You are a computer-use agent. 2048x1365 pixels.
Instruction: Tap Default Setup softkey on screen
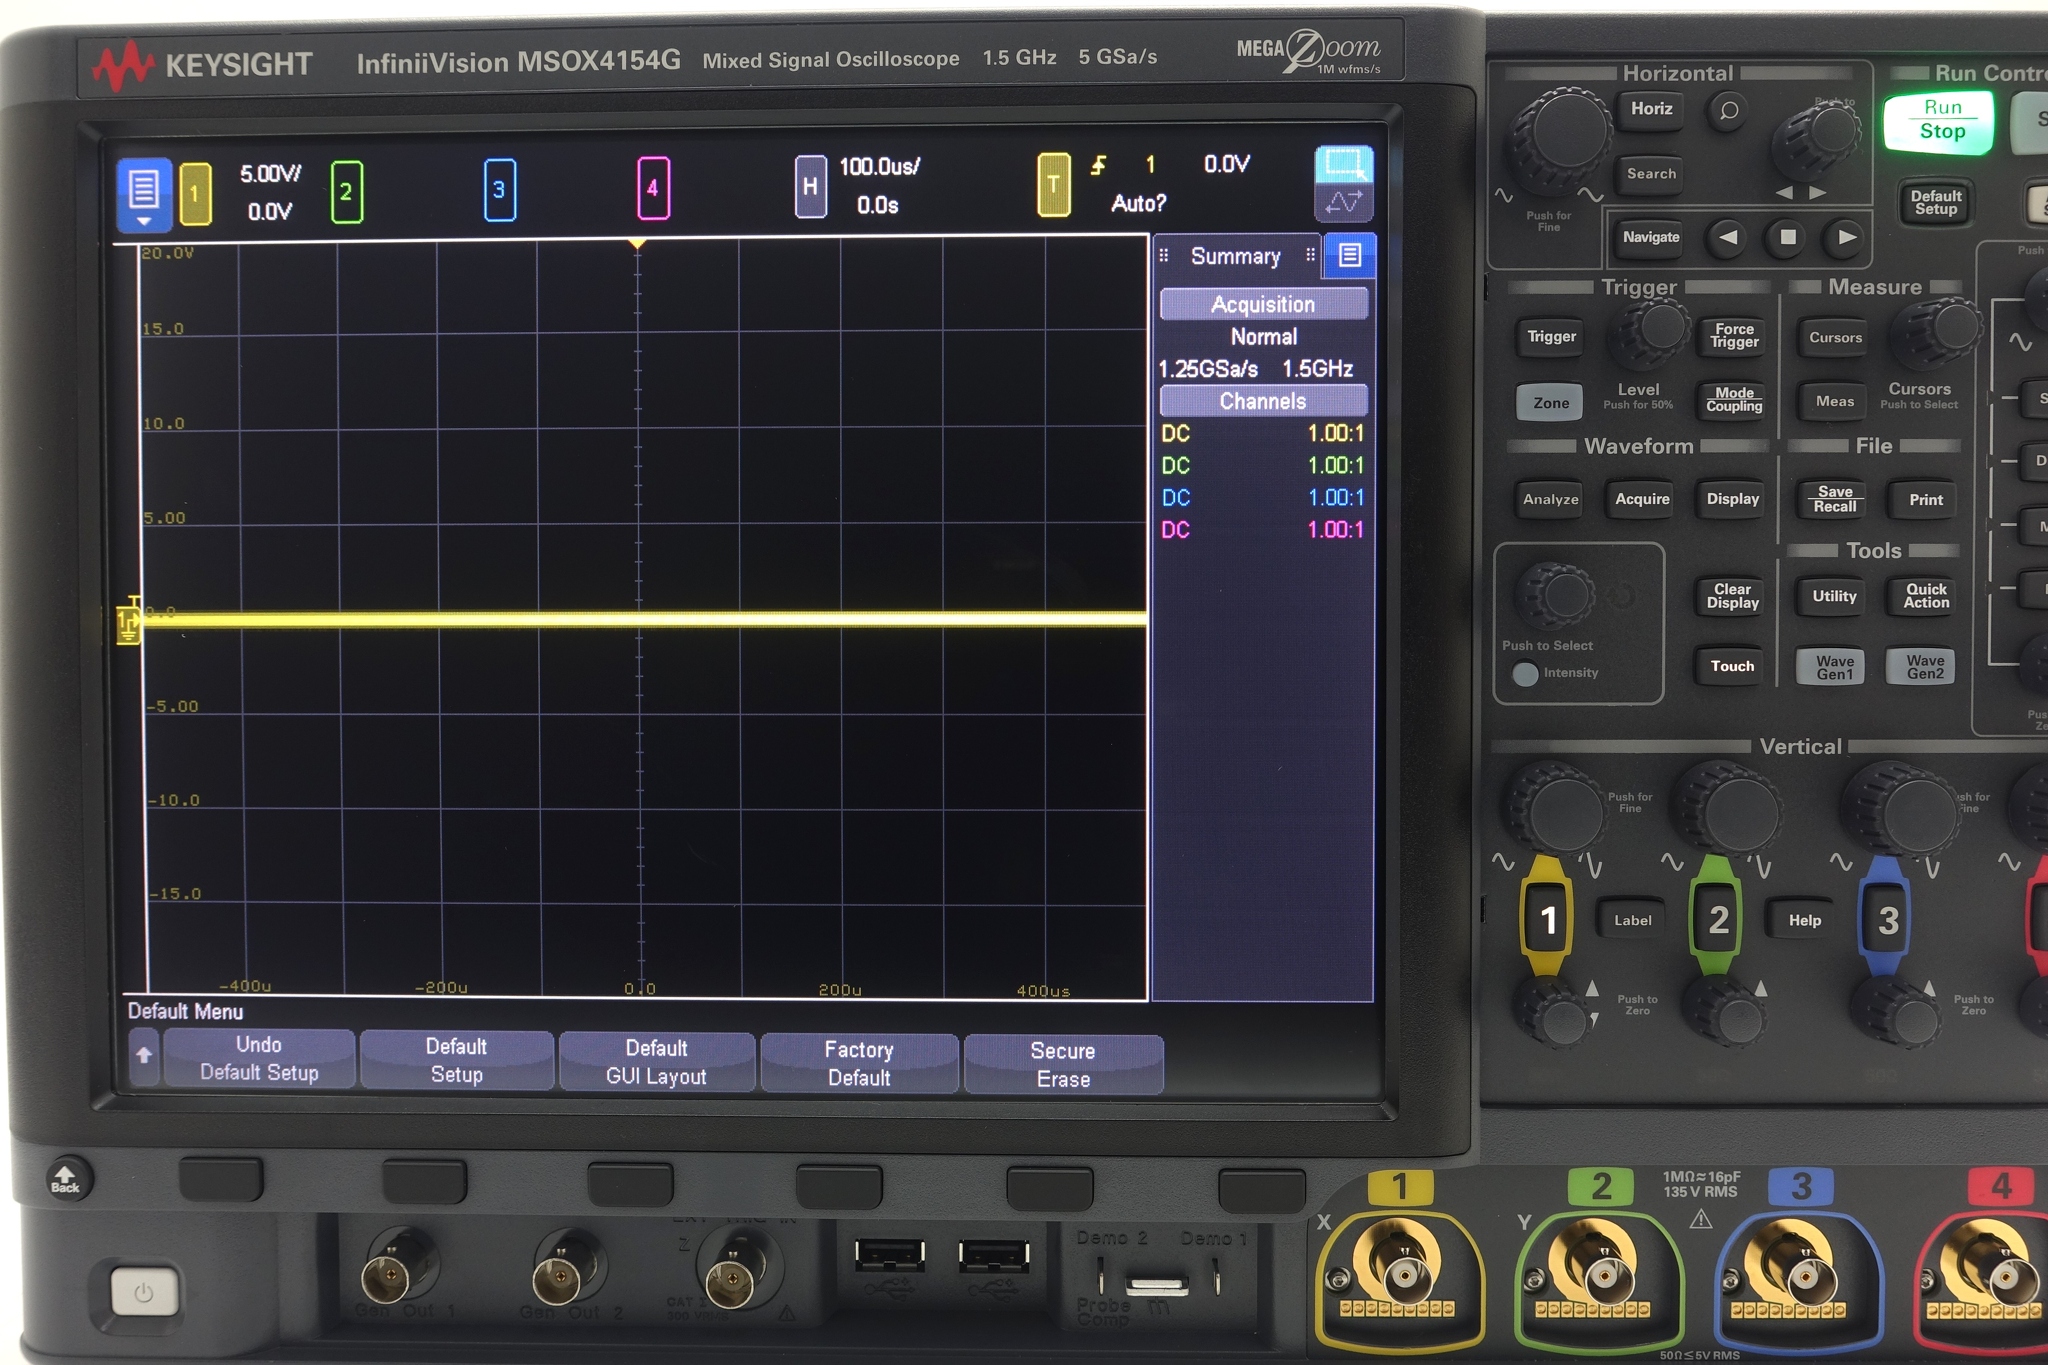456,1060
